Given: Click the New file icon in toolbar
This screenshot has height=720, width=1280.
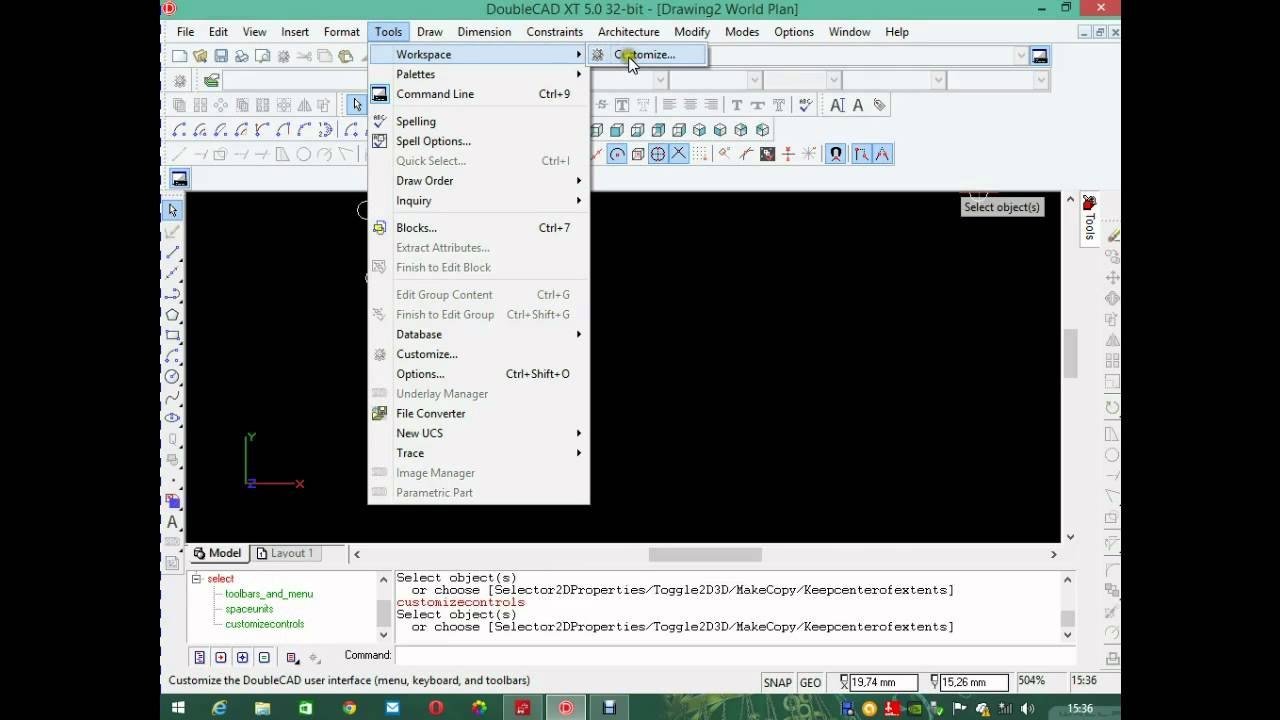Looking at the screenshot, I should click(x=179, y=56).
